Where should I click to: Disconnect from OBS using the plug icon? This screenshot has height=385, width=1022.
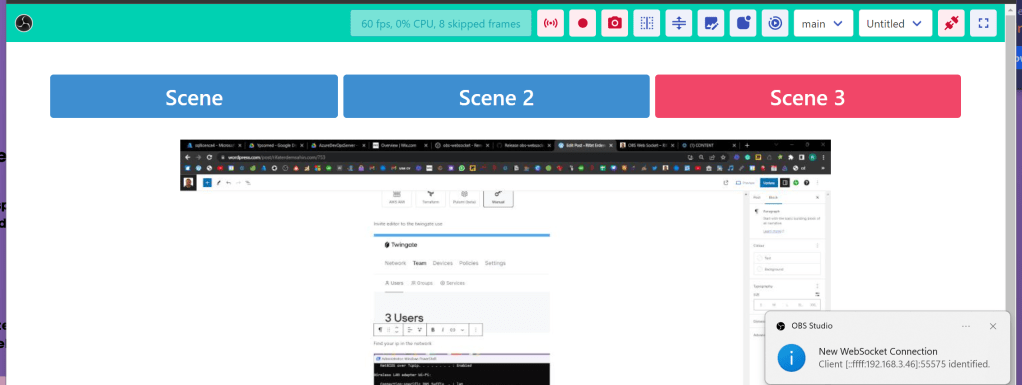pos(952,23)
